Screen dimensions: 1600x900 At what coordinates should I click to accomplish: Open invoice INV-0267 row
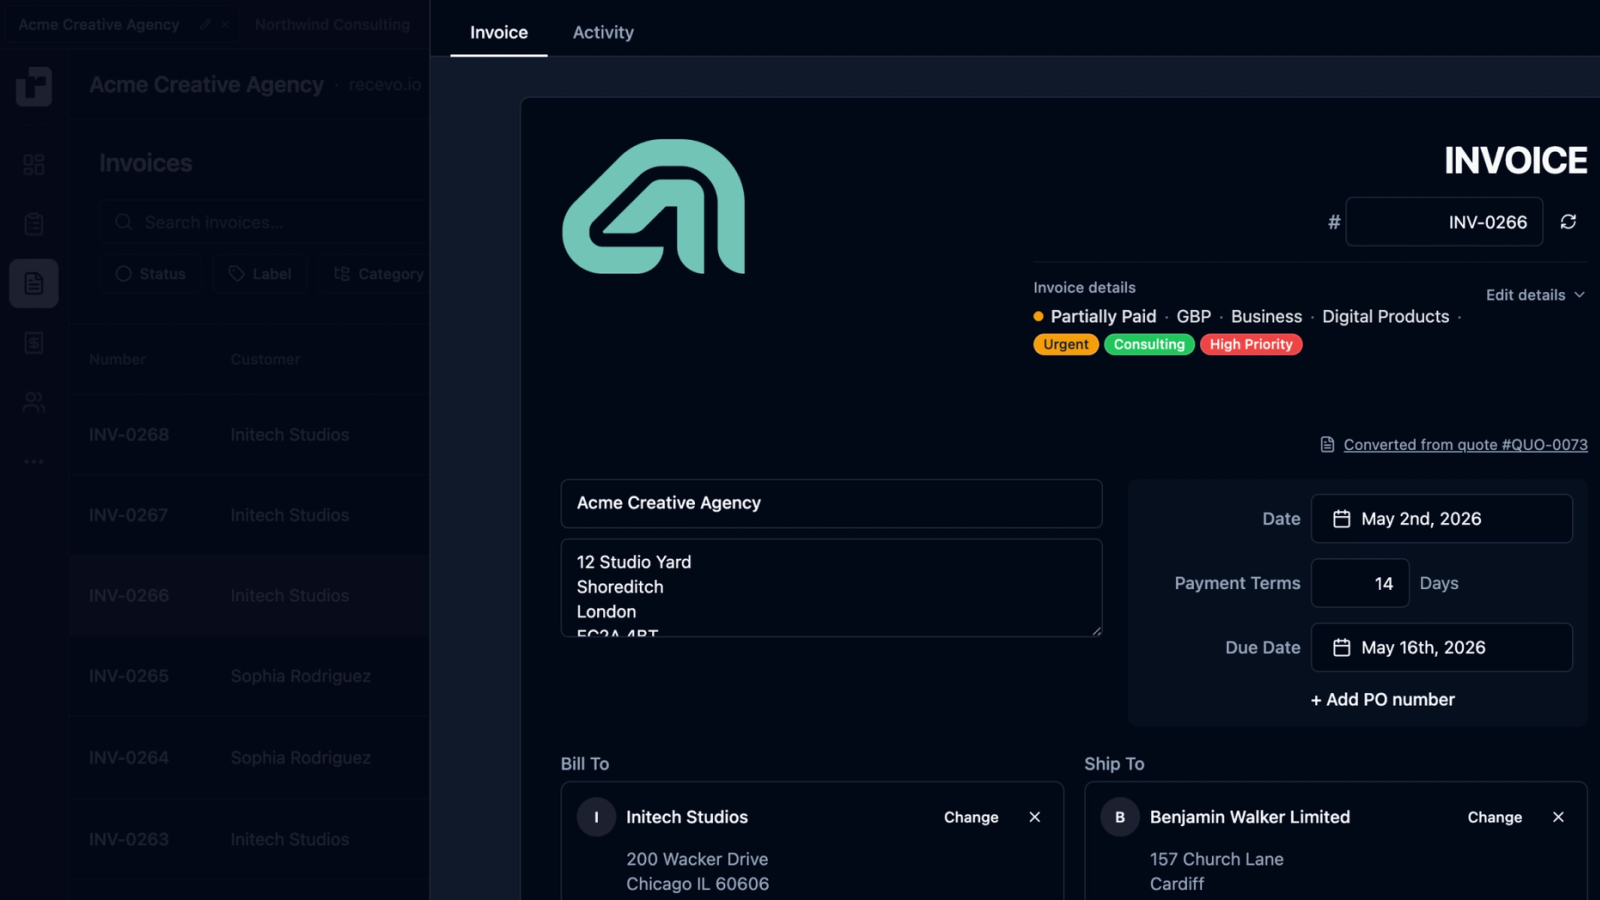pyautogui.click(x=250, y=515)
